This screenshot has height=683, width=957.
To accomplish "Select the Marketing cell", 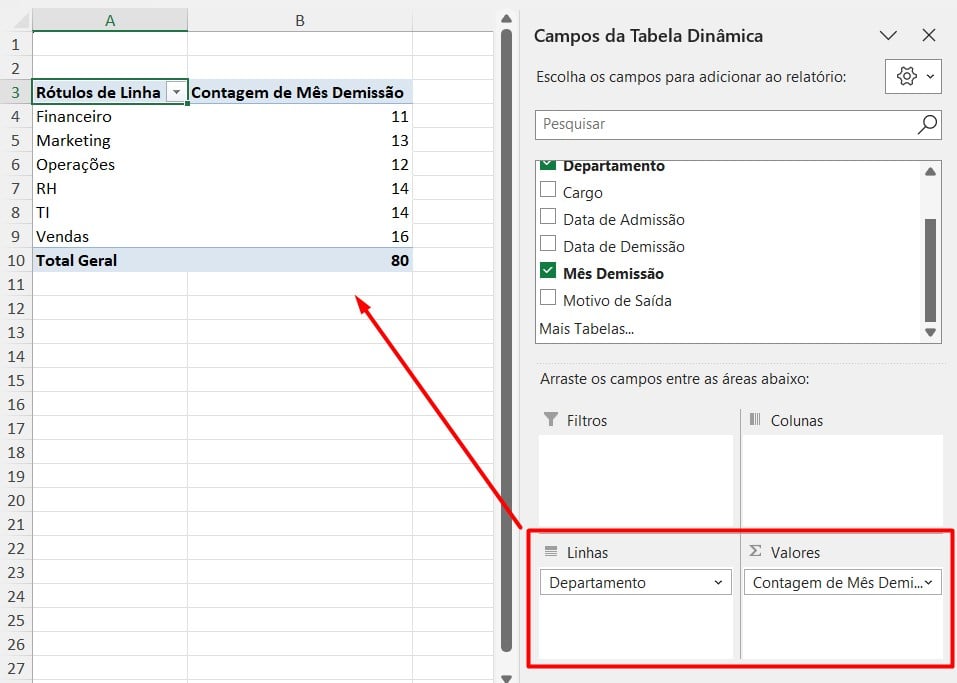I will [110, 140].
